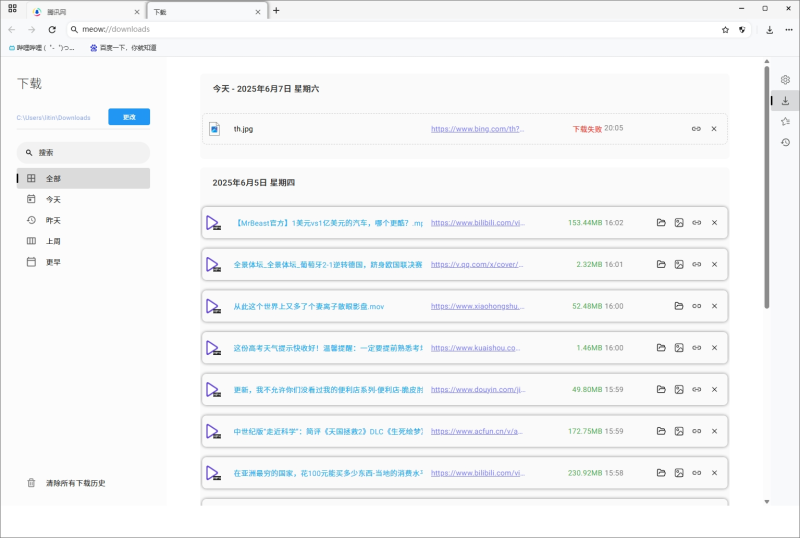Click the image icon on the v.qq.com row

coord(679,265)
